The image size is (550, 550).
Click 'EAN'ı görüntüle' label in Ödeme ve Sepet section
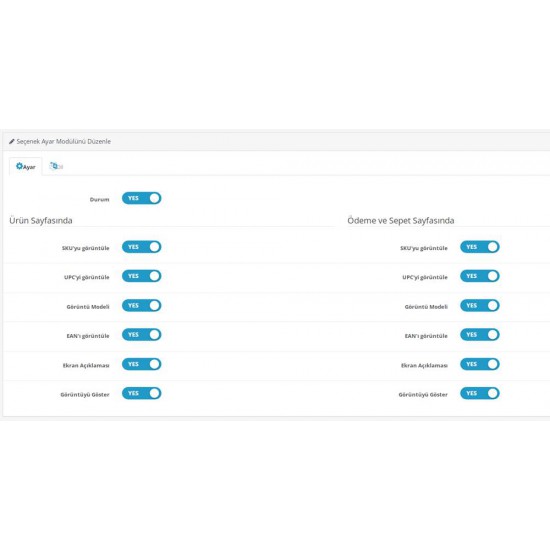[426, 336]
